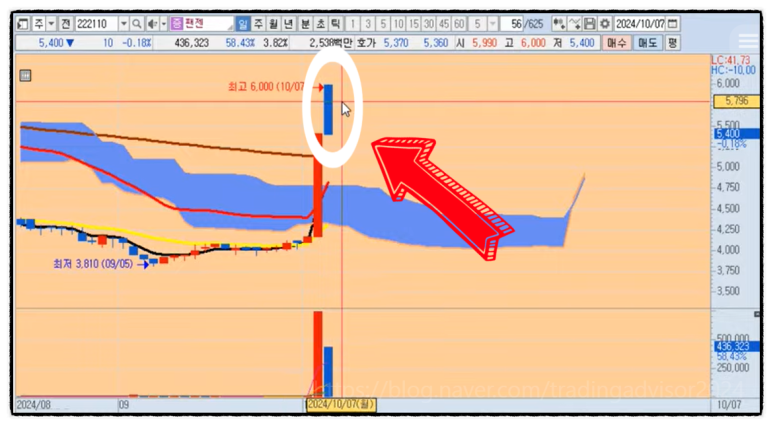Click the 2024/10/07(월) date marker on axis
This screenshot has width=773, height=426.
pyautogui.click(x=341, y=405)
